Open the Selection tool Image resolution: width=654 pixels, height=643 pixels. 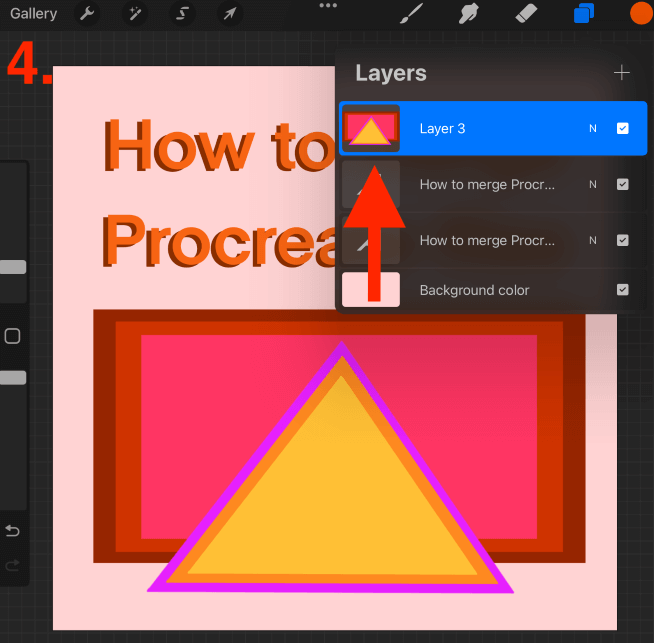182,14
